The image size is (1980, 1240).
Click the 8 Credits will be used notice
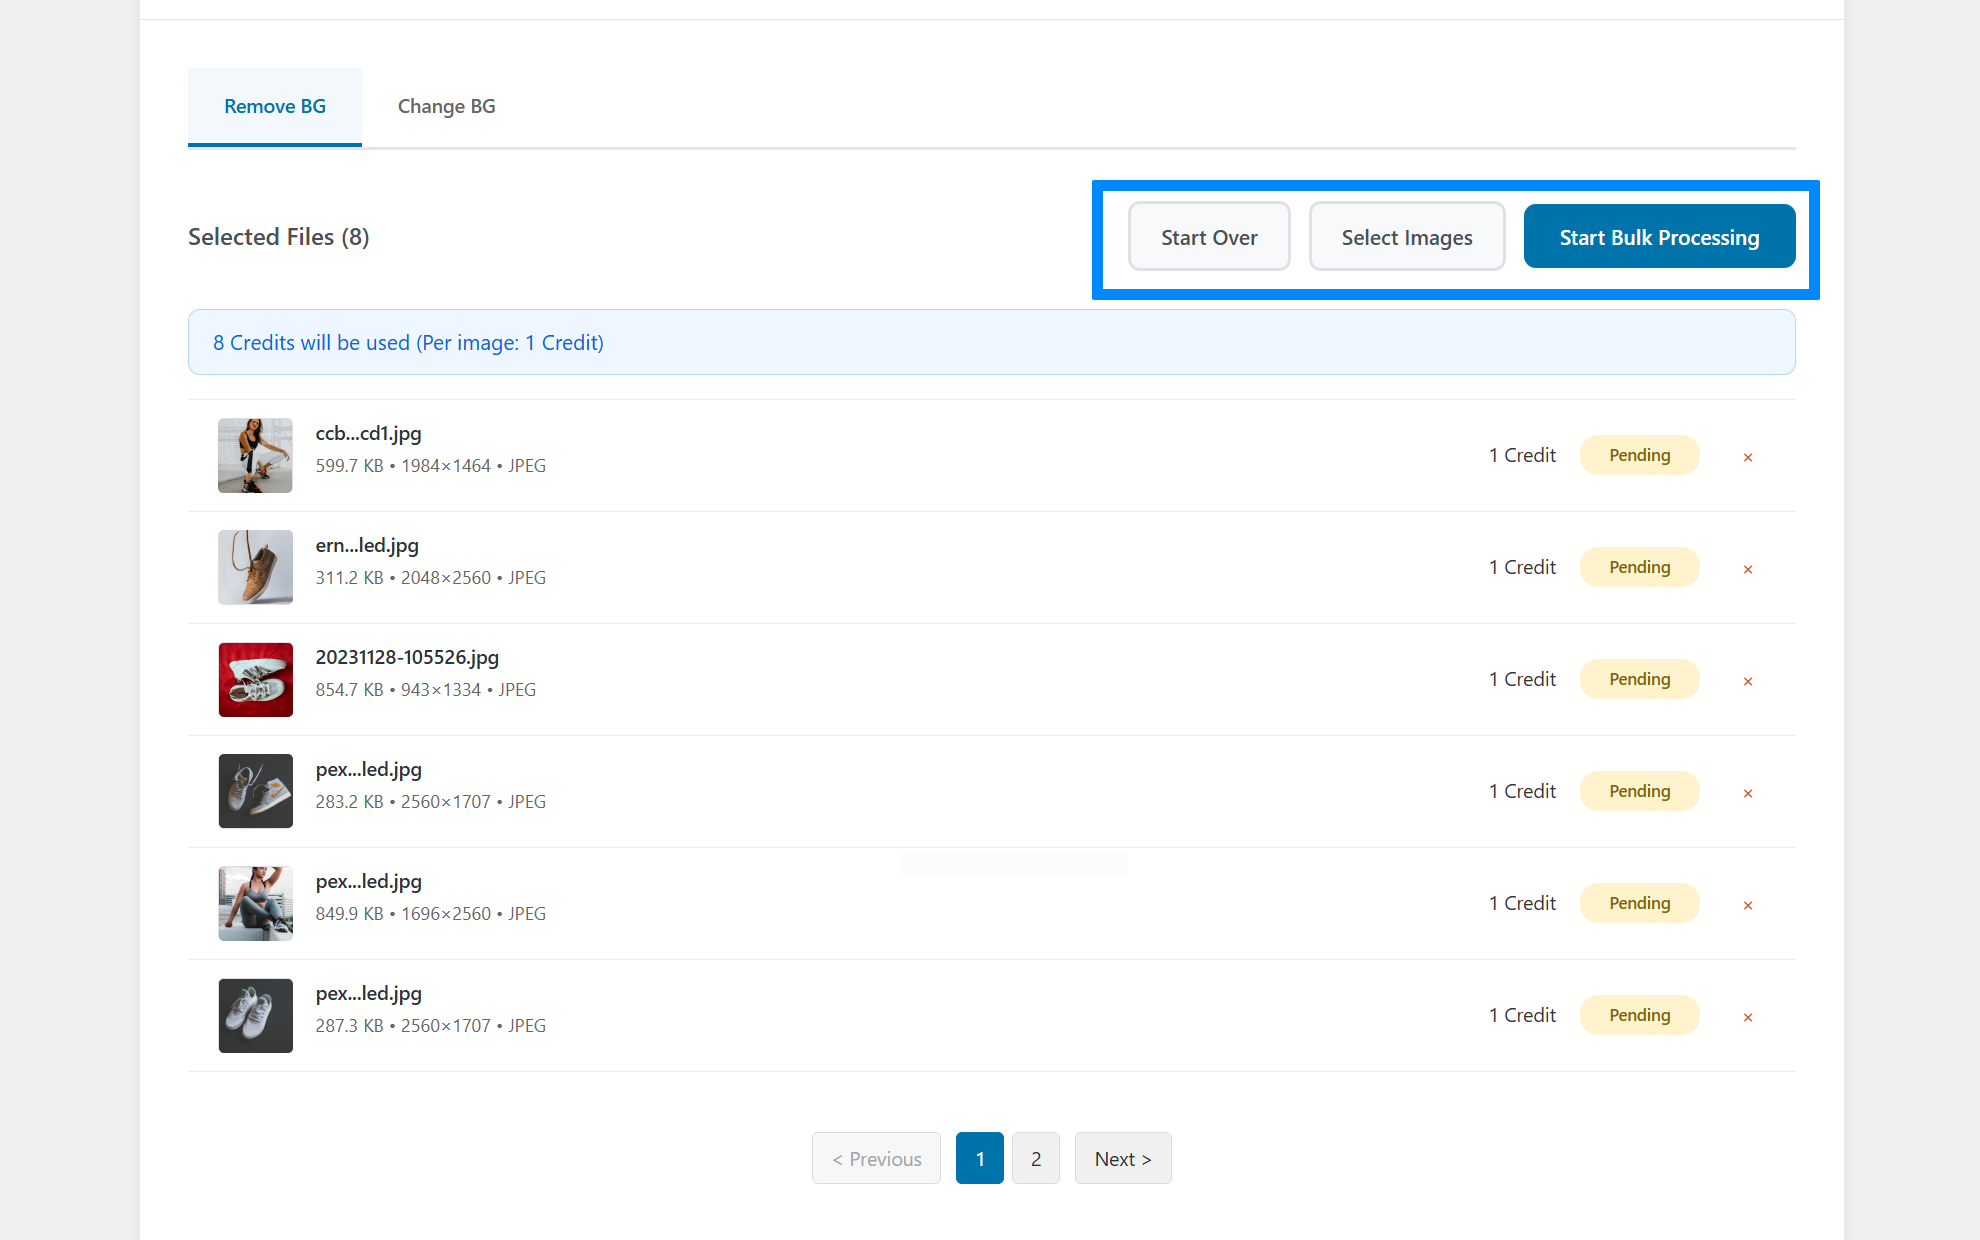click(x=408, y=342)
